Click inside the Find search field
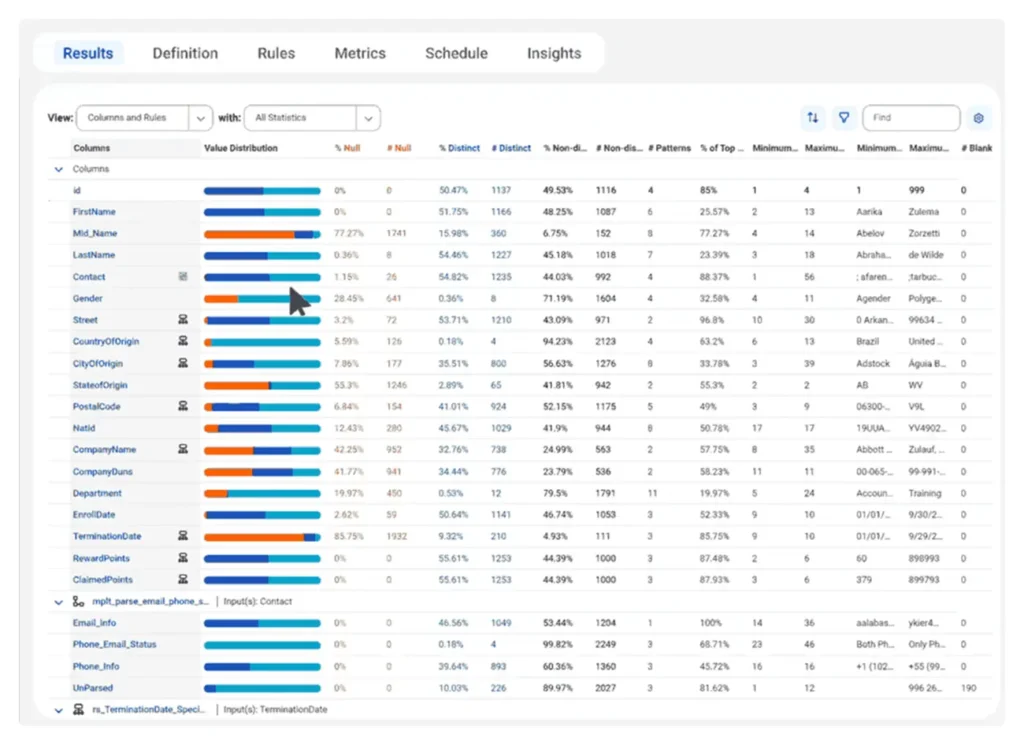The height and width of the screenshot is (745, 1024). pyautogui.click(x=910, y=117)
